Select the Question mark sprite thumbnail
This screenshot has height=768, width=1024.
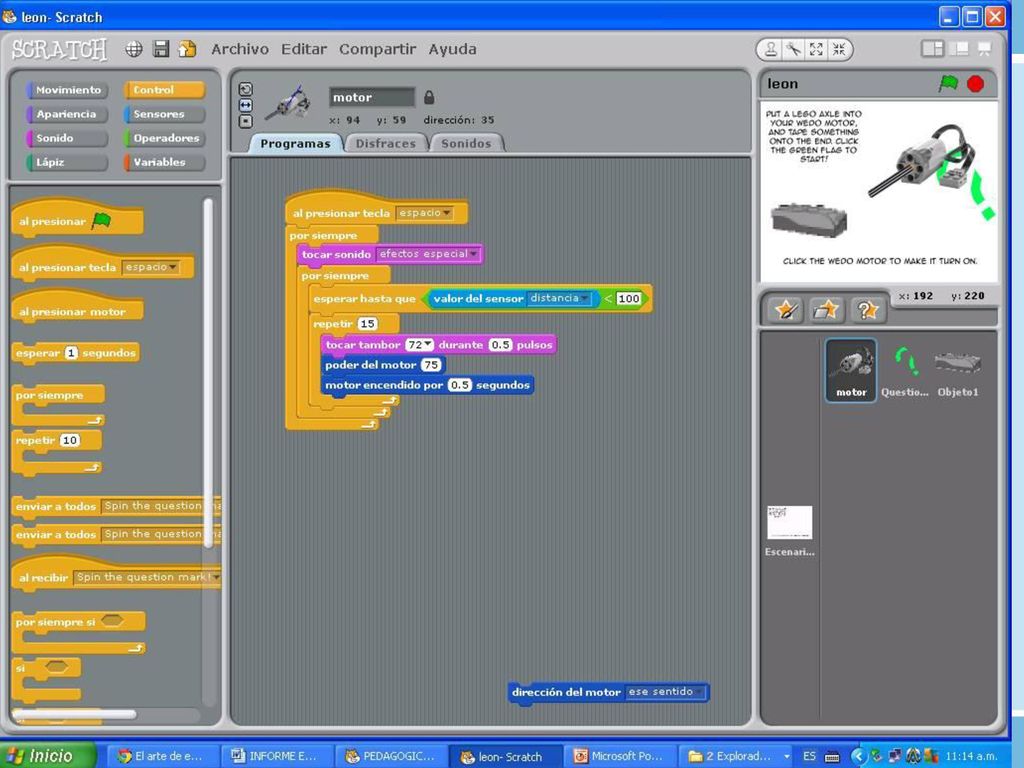(904, 370)
